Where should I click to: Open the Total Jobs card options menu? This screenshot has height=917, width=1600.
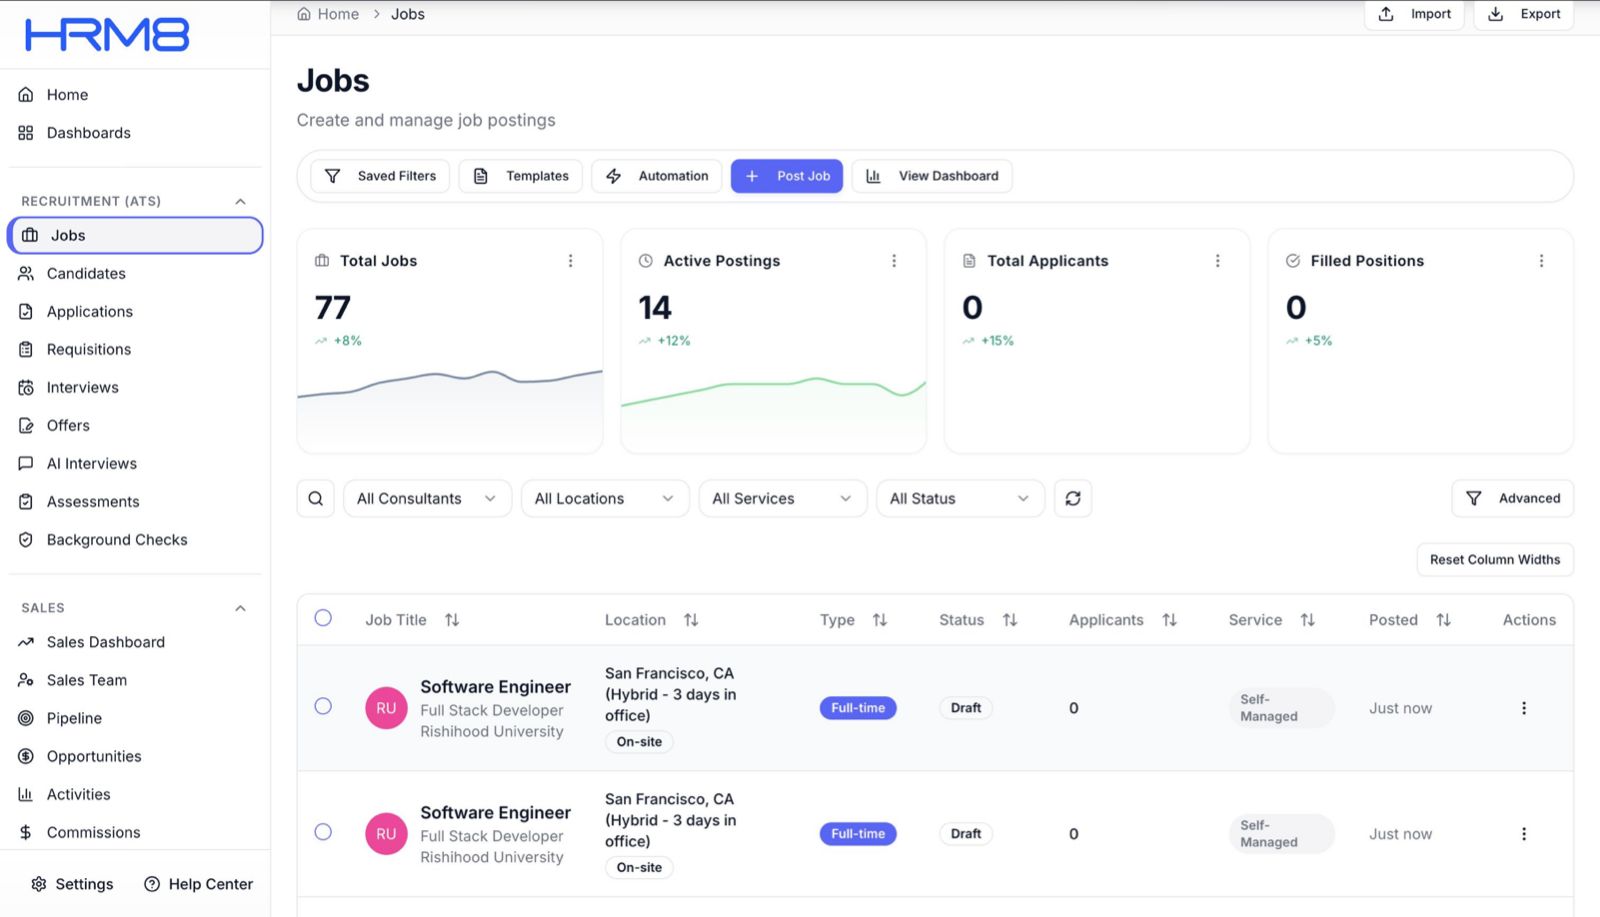tap(570, 261)
